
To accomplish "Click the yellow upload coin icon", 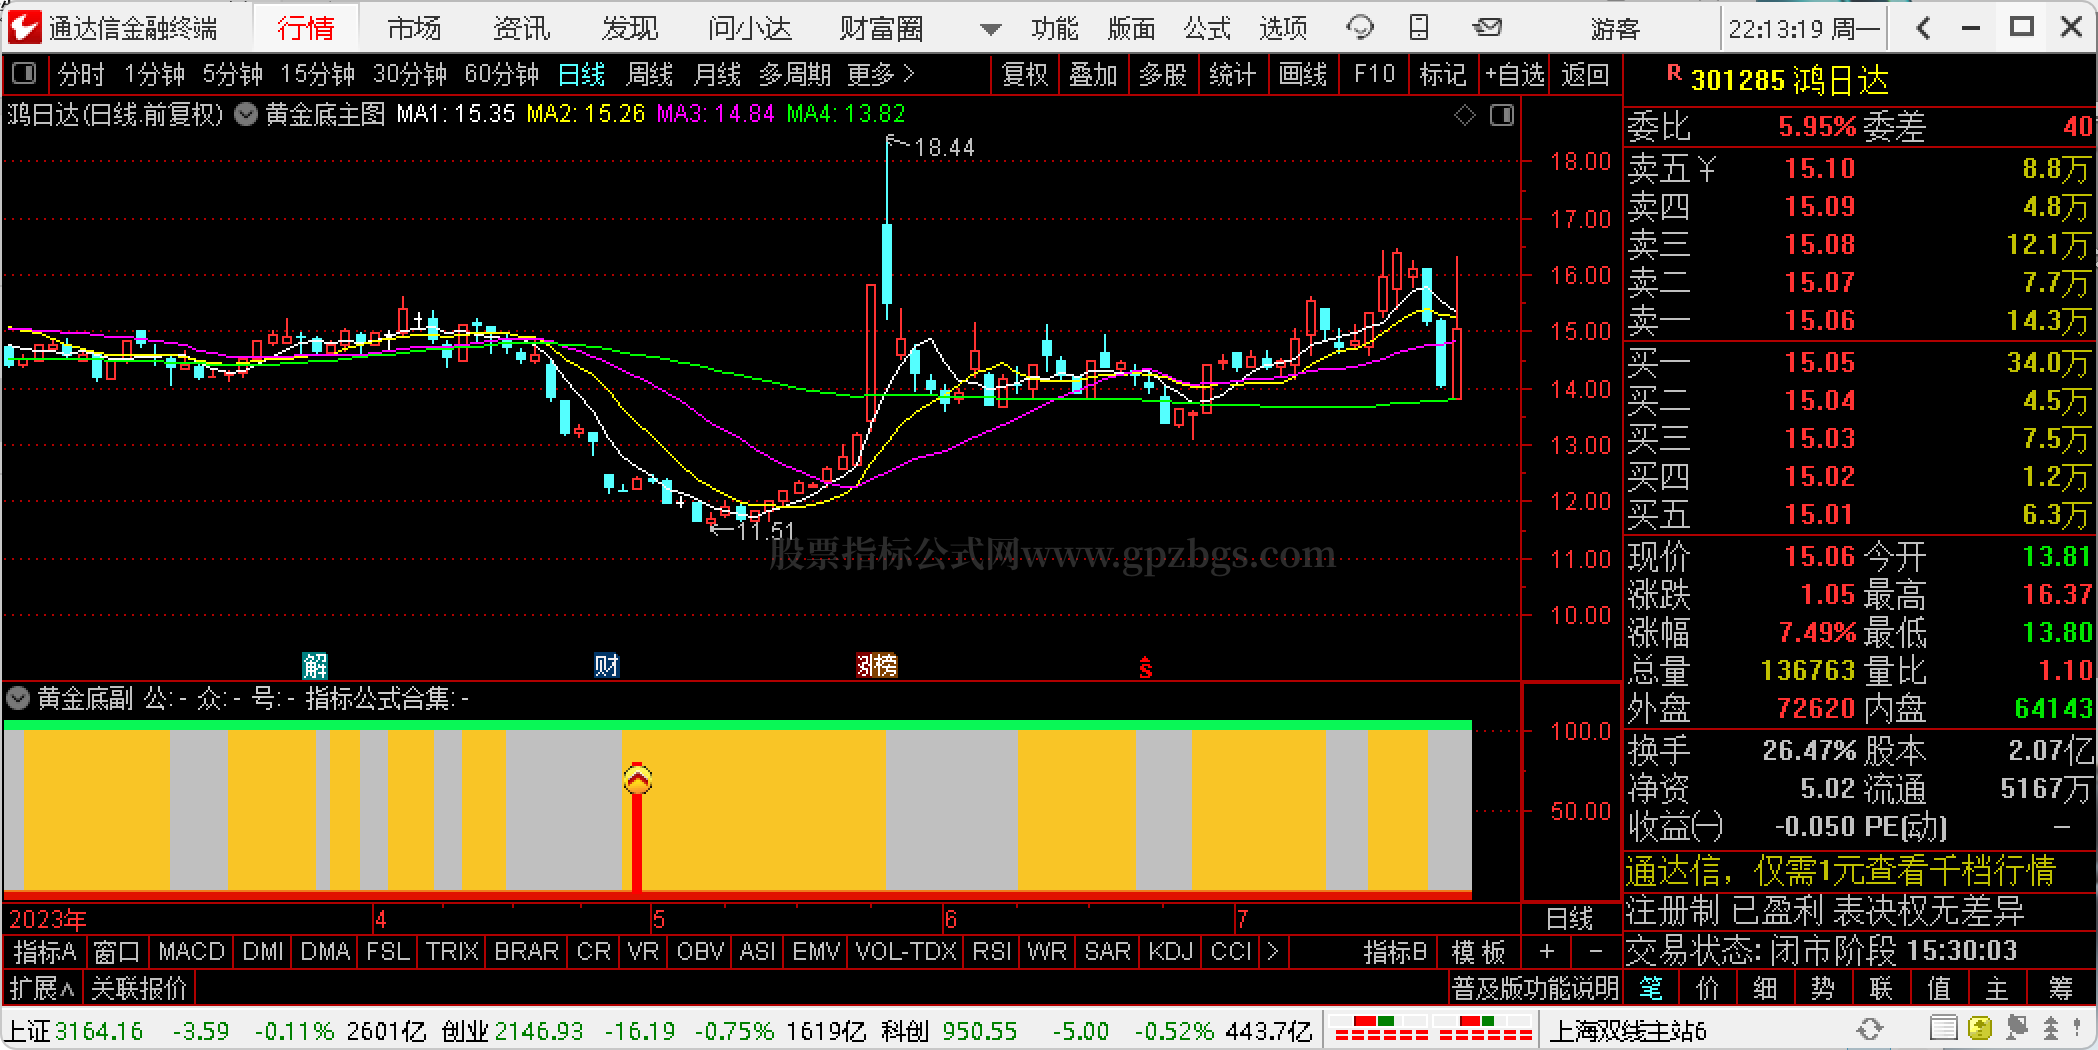I will point(1979,1029).
